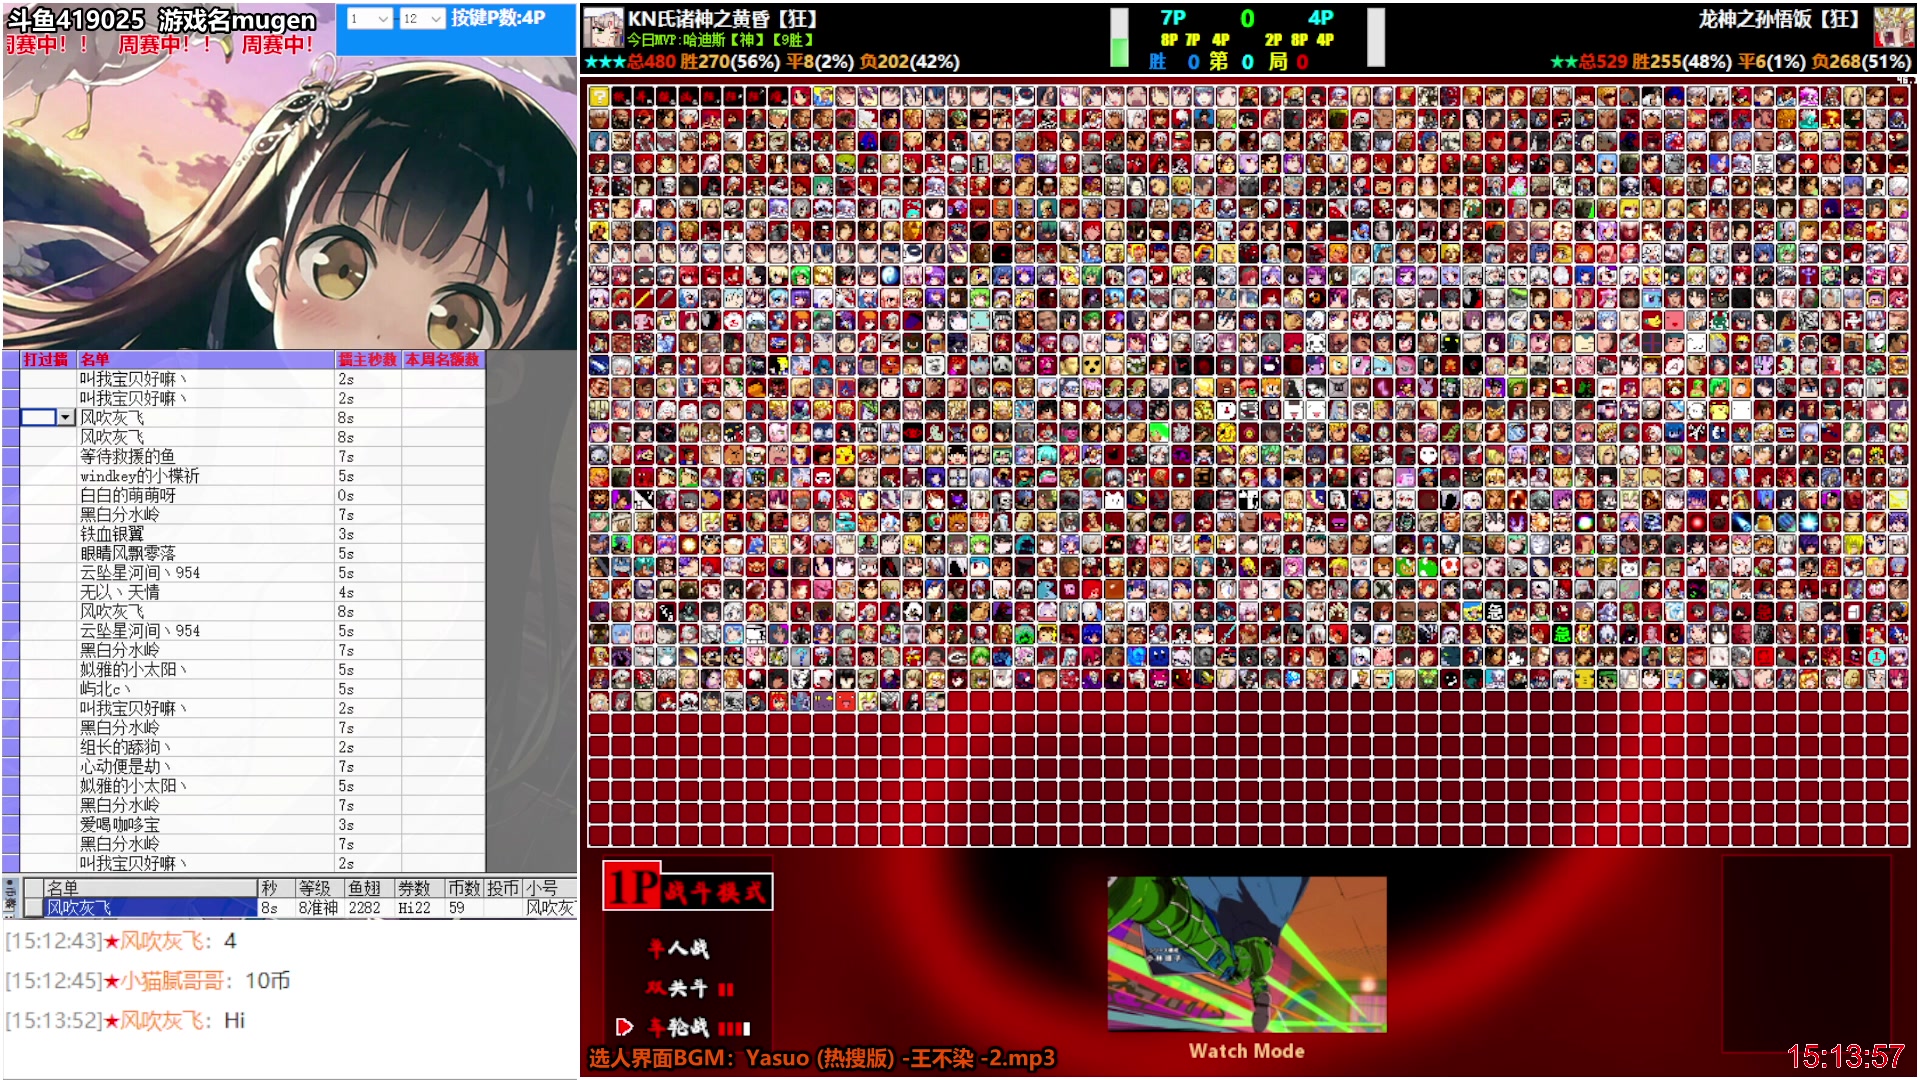Click the 投币 column header
This screenshot has width=1920, height=1080.
503,888
